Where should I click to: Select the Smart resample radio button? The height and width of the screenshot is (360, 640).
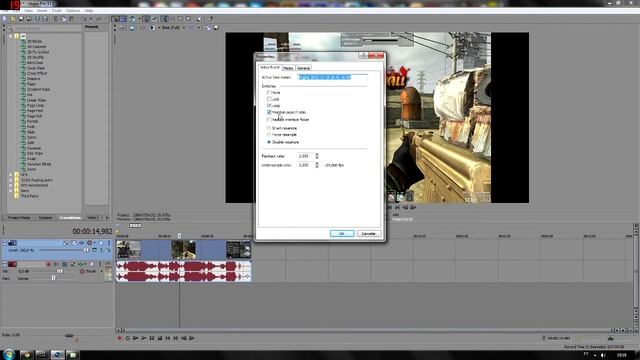click(x=269, y=128)
